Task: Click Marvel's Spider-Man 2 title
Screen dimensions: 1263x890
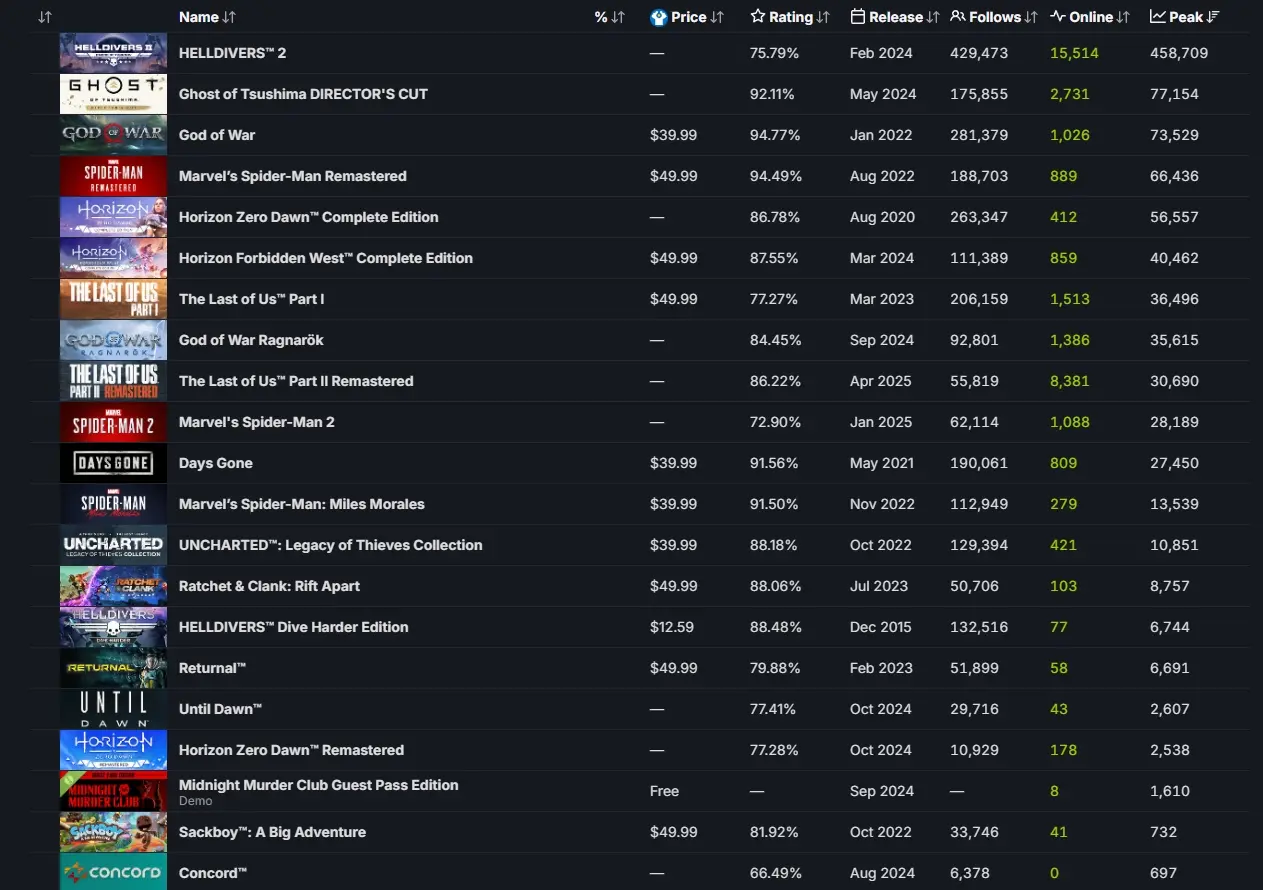Action: (x=256, y=422)
